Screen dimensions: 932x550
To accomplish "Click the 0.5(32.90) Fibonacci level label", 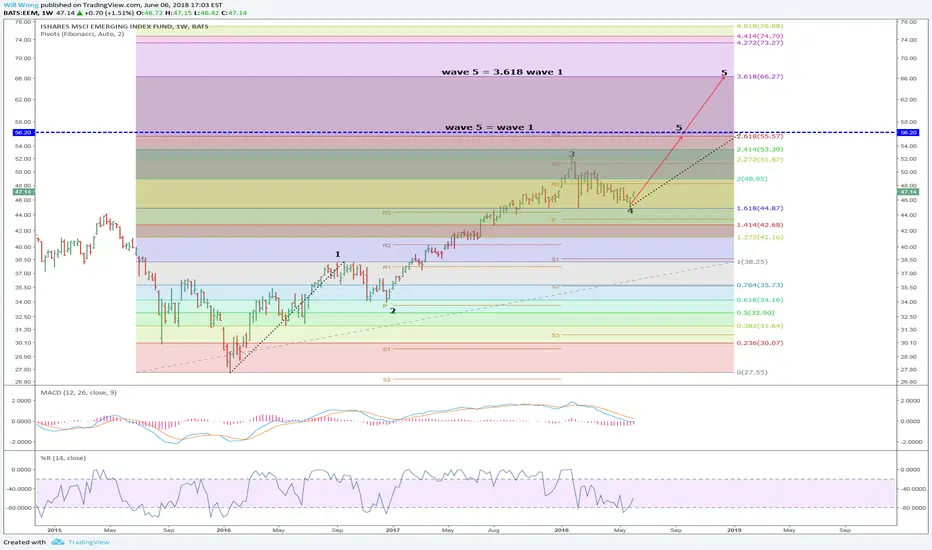I will tap(755, 313).
